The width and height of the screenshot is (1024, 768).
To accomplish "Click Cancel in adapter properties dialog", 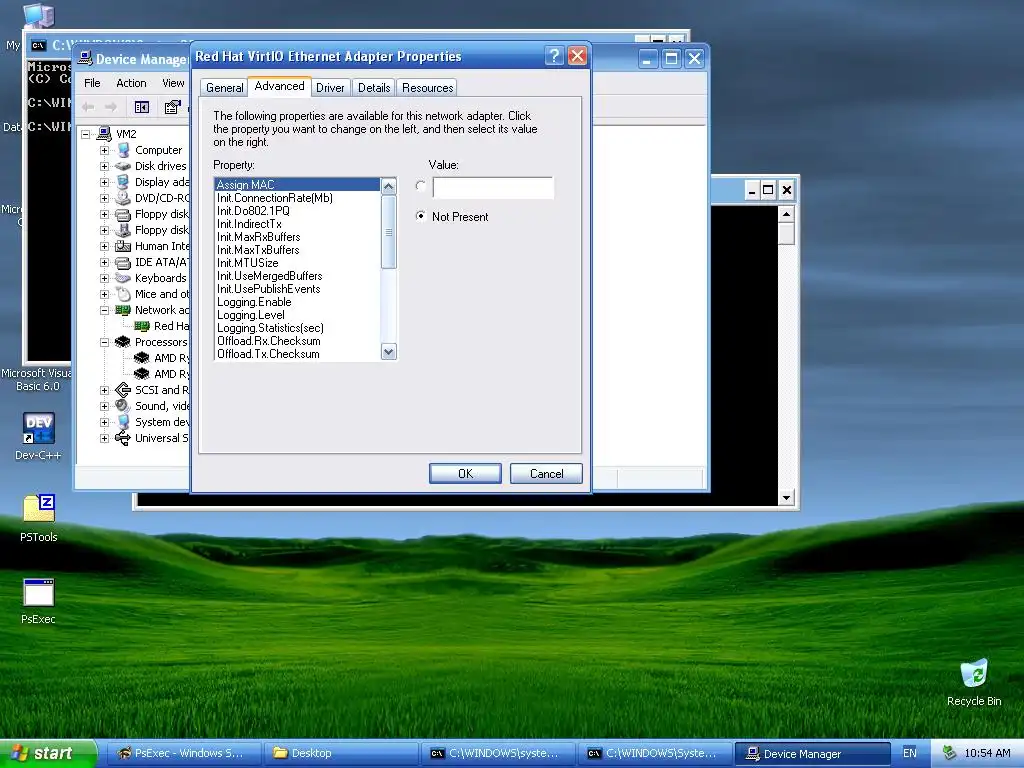I will [x=546, y=473].
